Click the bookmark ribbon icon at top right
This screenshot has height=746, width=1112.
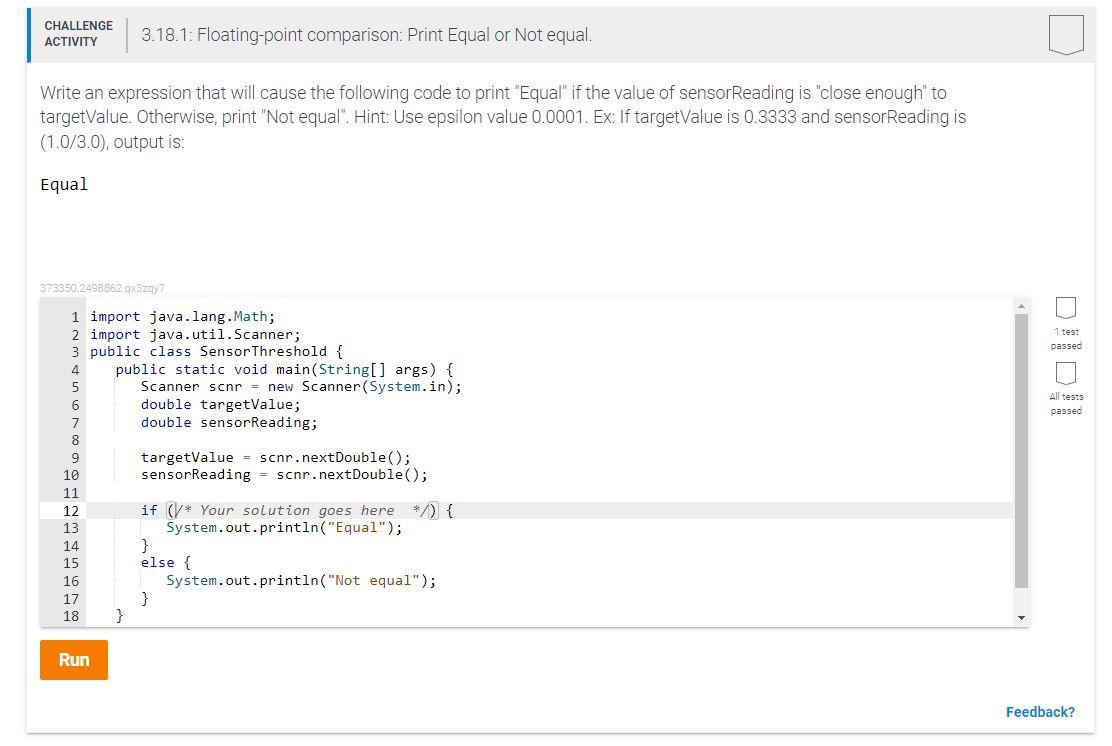click(1064, 33)
